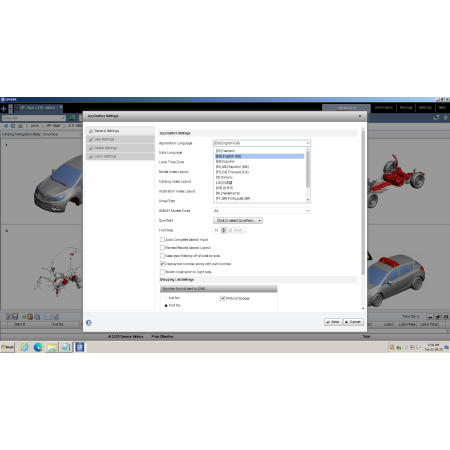Click the Font Size value field

217,230
